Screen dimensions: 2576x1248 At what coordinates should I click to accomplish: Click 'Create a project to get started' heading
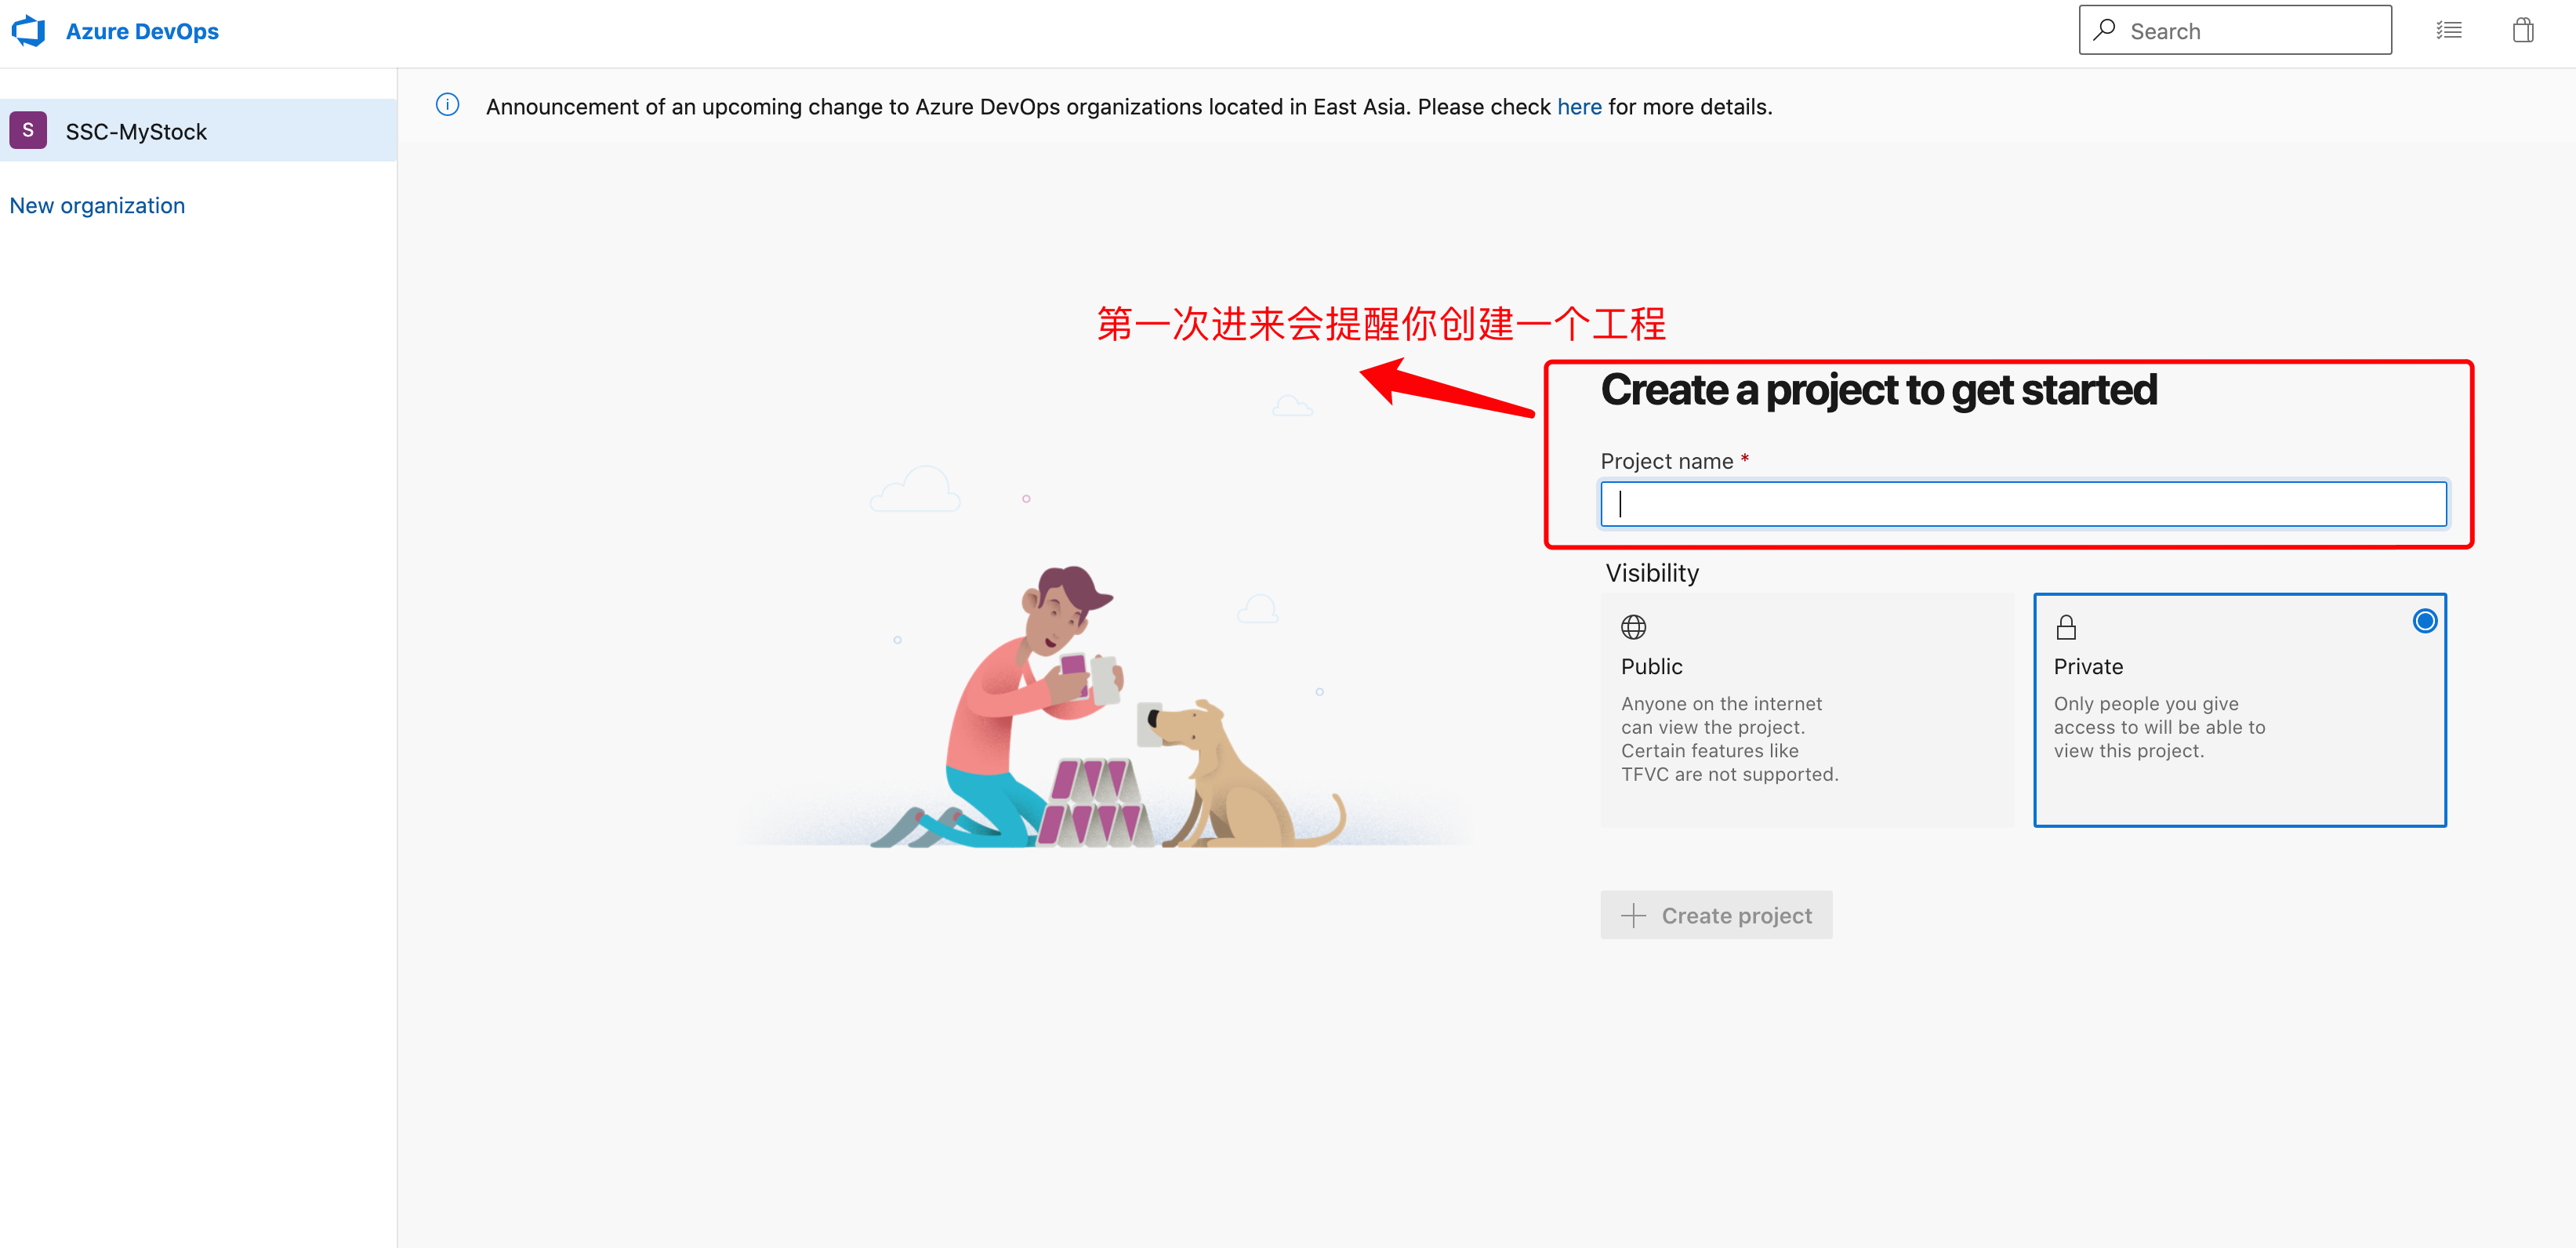pyautogui.click(x=1878, y=391)
